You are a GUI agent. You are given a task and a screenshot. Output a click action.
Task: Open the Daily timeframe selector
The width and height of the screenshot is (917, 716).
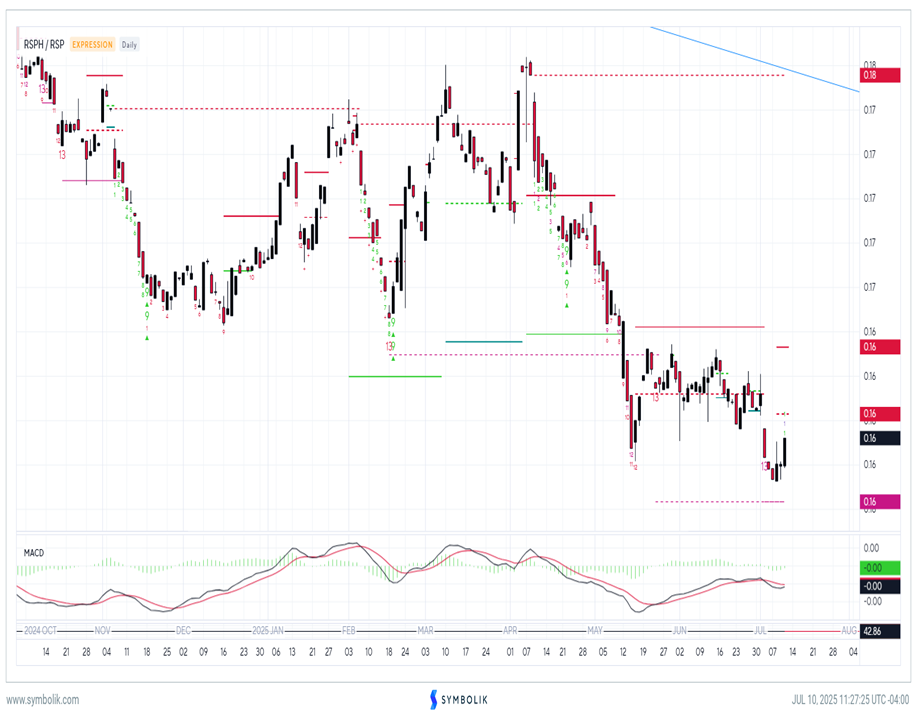pyautogui.click(x=131, y=44)
